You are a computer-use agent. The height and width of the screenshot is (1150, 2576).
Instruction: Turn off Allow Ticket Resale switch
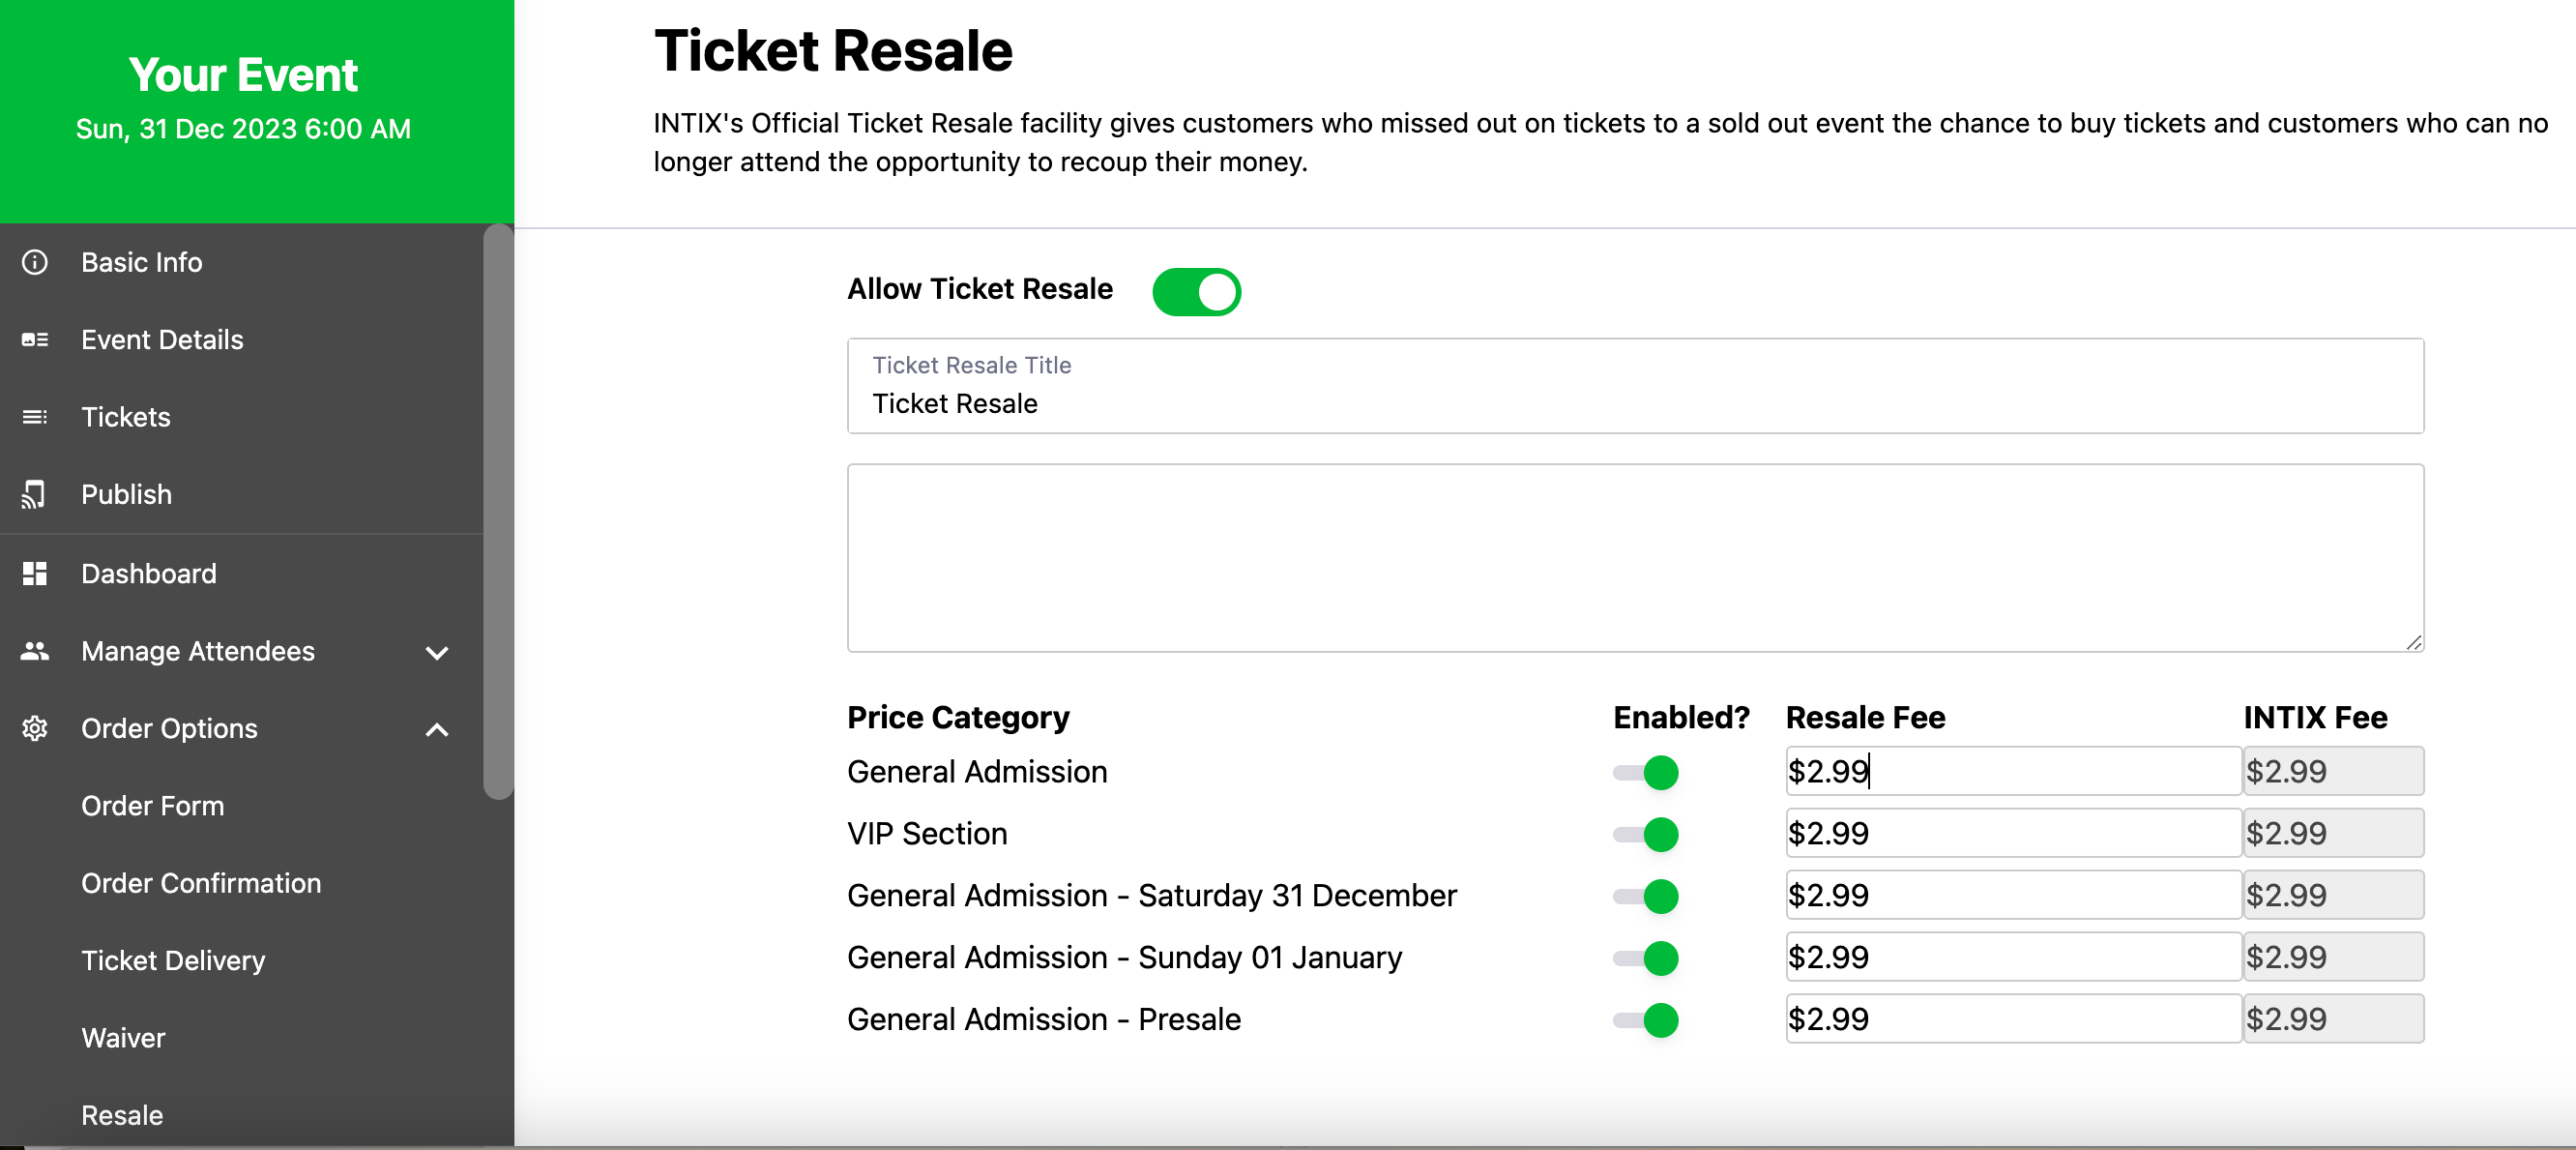coord(1196,291)
